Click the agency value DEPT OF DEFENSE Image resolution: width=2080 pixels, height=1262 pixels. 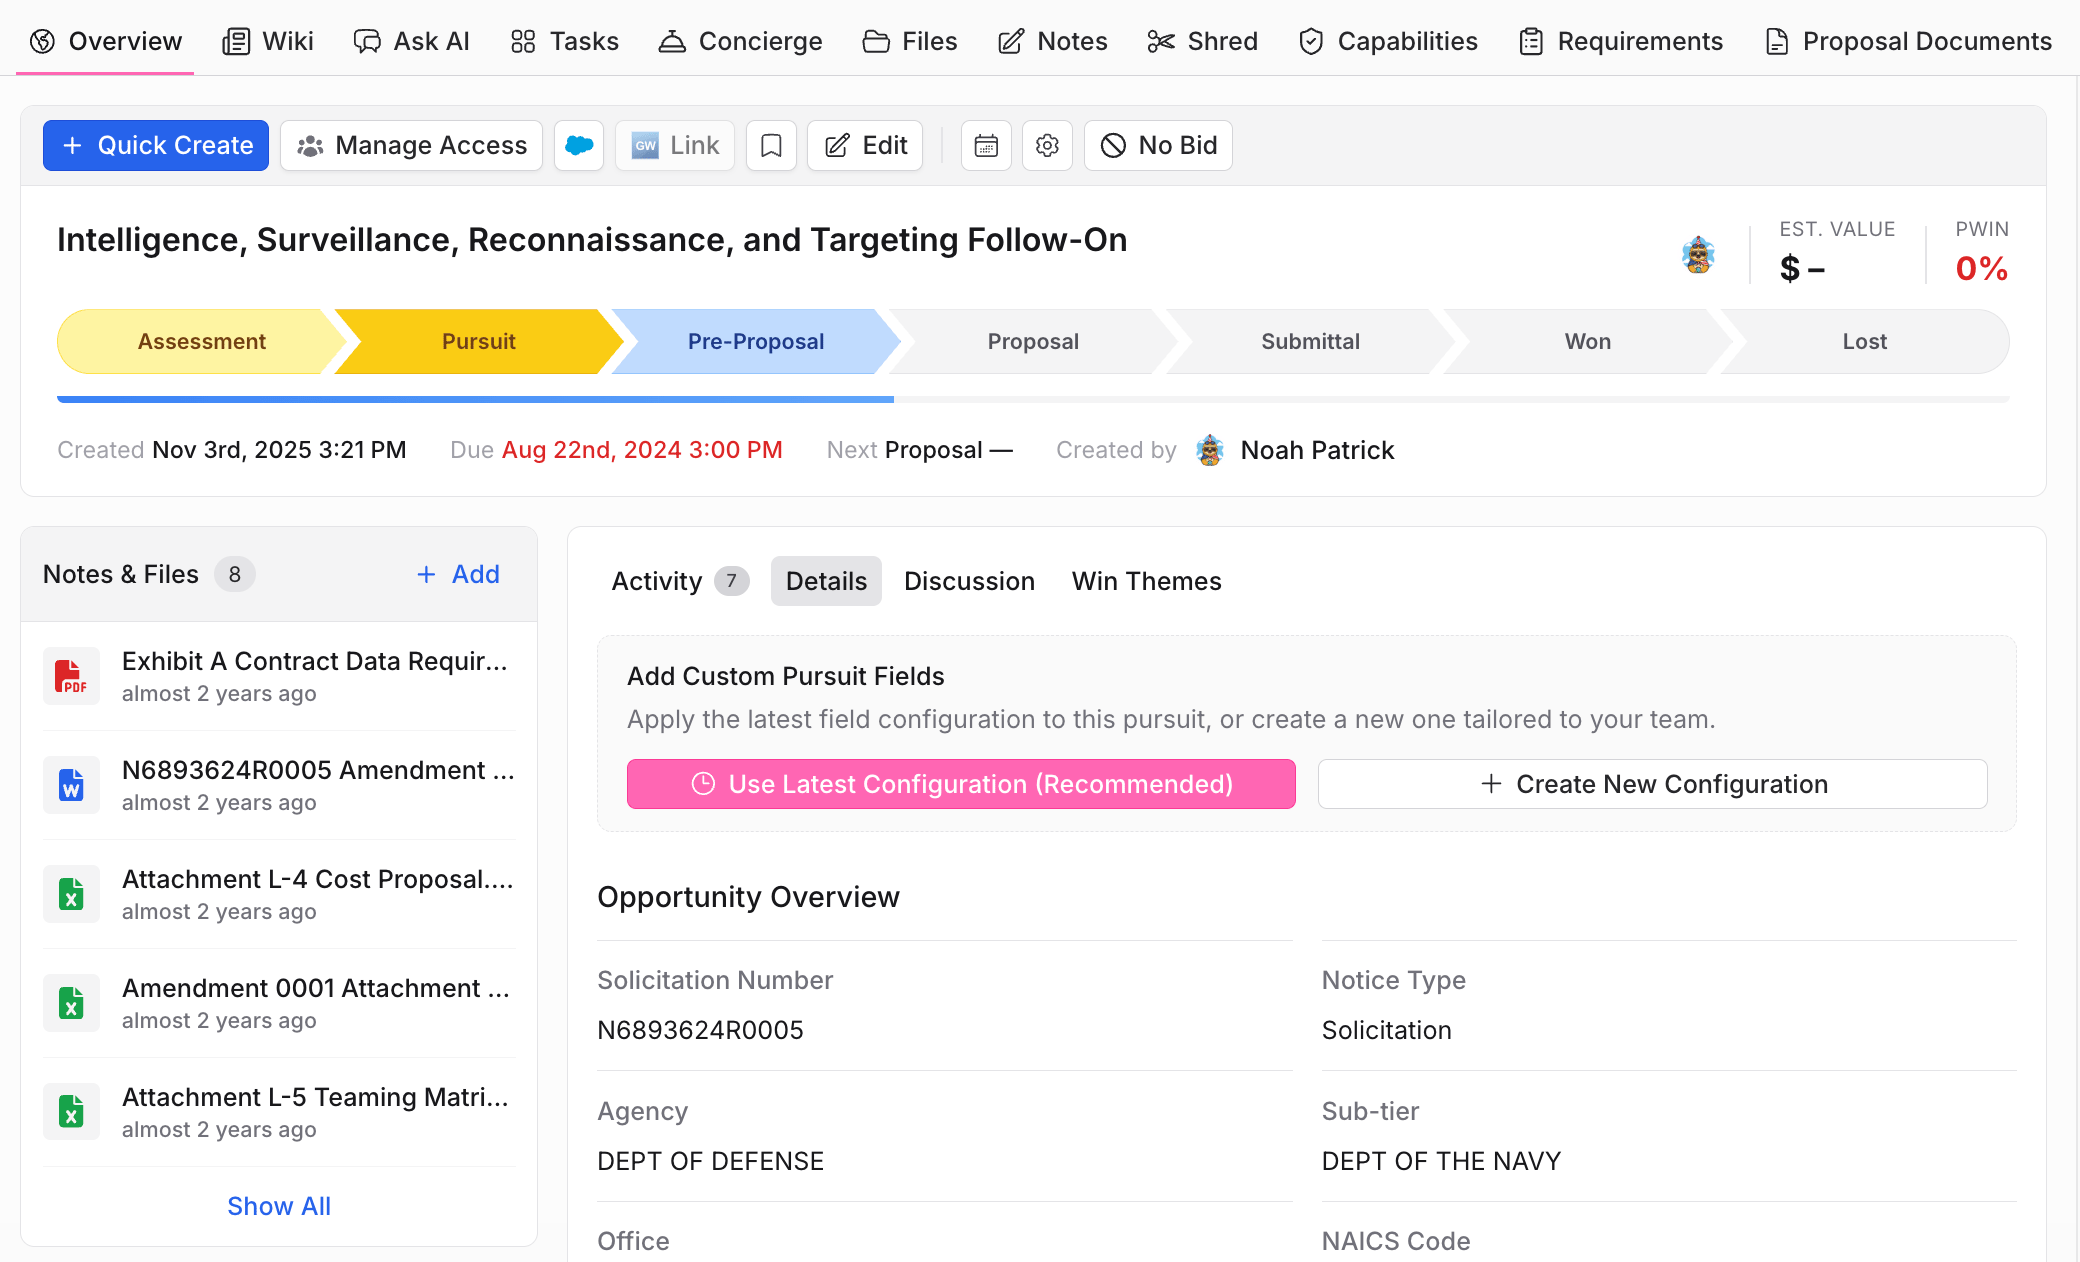(710, 1161)
